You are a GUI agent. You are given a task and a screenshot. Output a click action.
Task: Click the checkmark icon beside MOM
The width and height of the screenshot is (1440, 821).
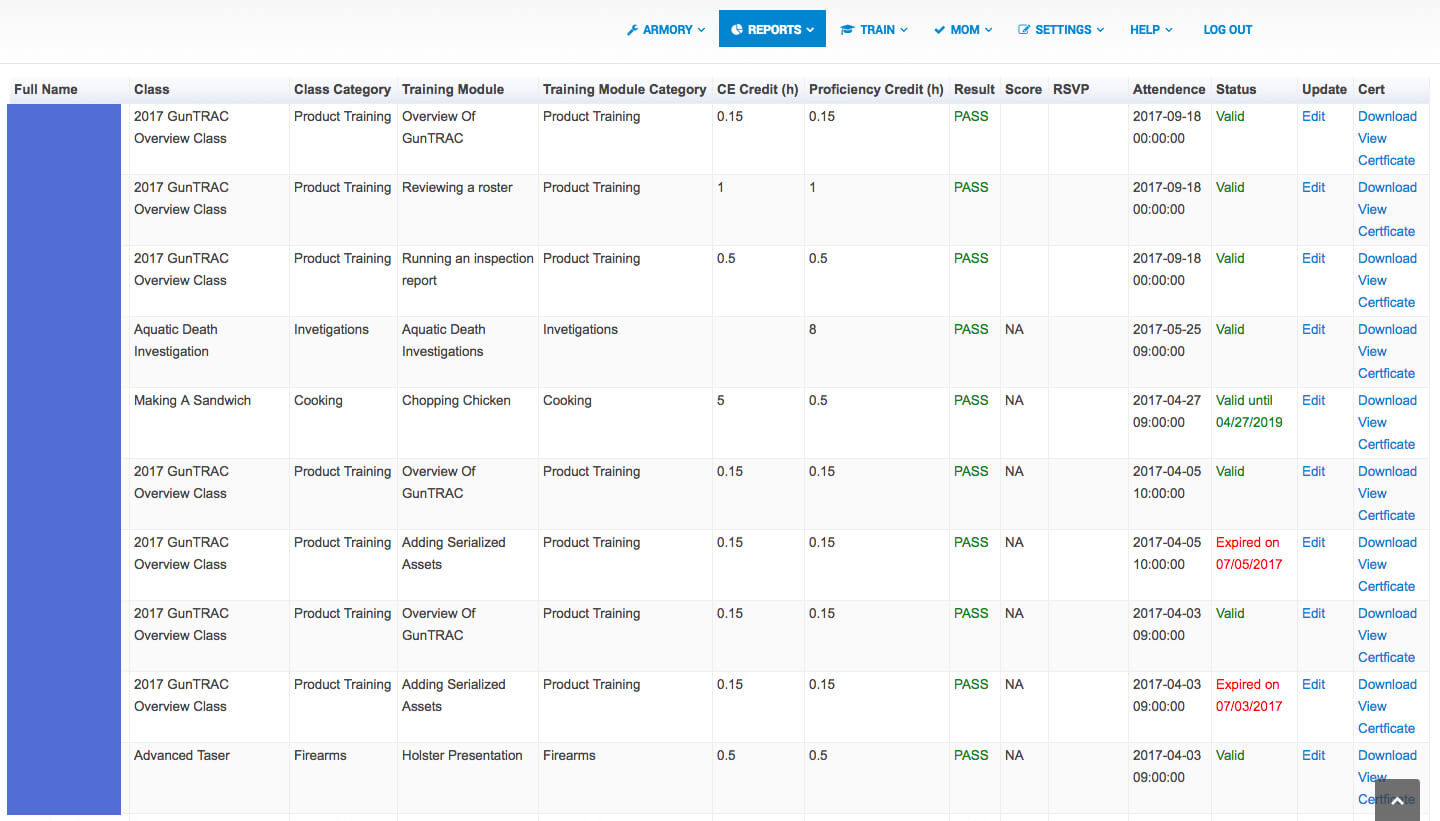pyautogui.click(x=939, y=30)
